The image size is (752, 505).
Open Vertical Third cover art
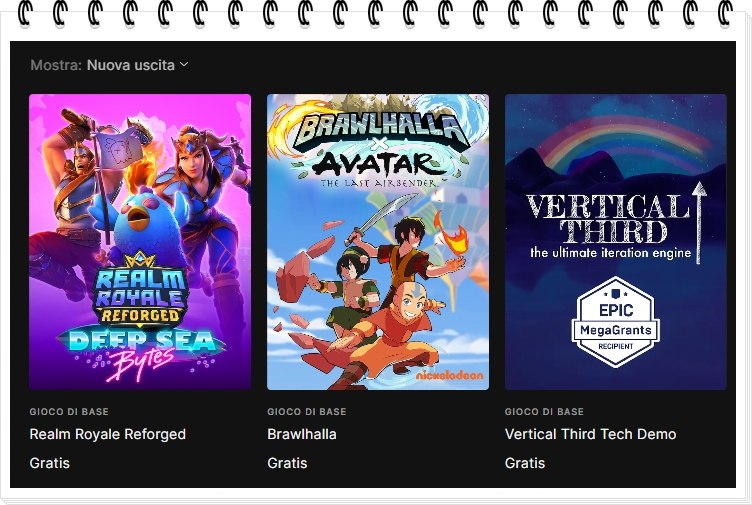(x=615, y=242)
